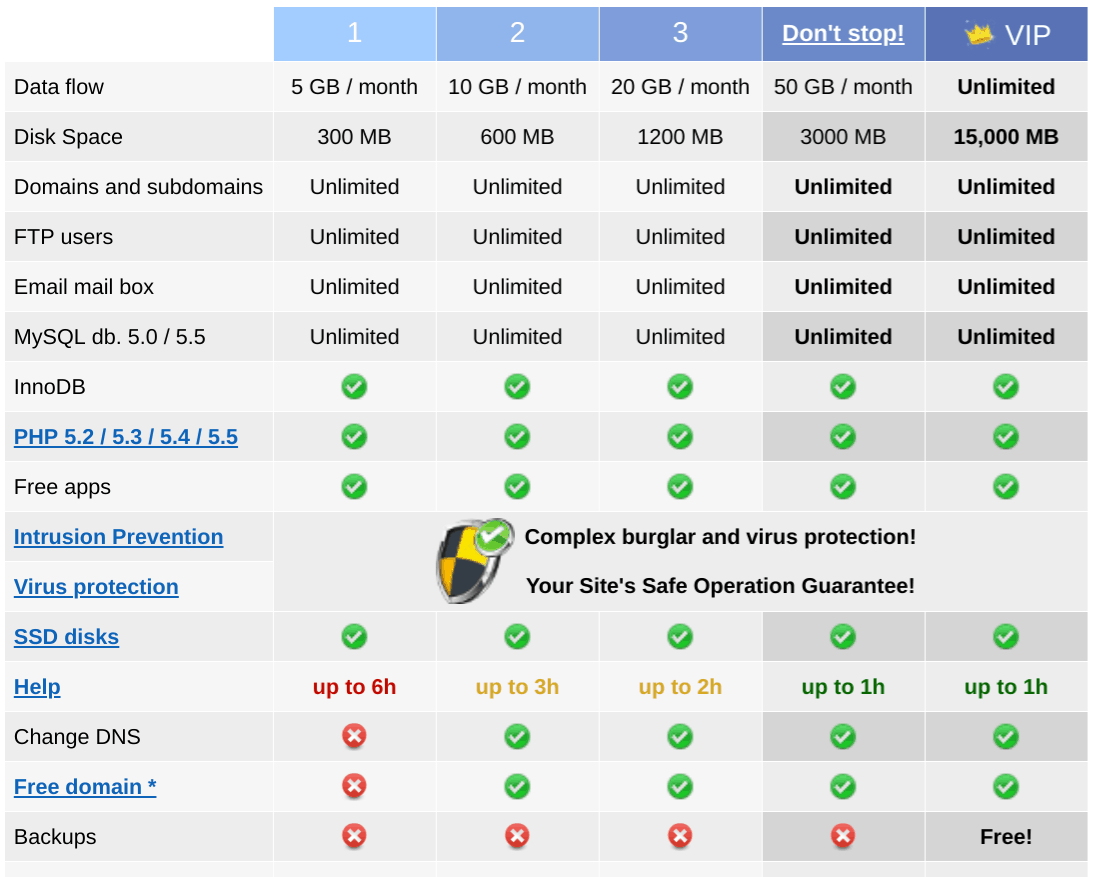Click the Change DNS red cross in plan 1
1099x877 pixels.
point(354,736)
